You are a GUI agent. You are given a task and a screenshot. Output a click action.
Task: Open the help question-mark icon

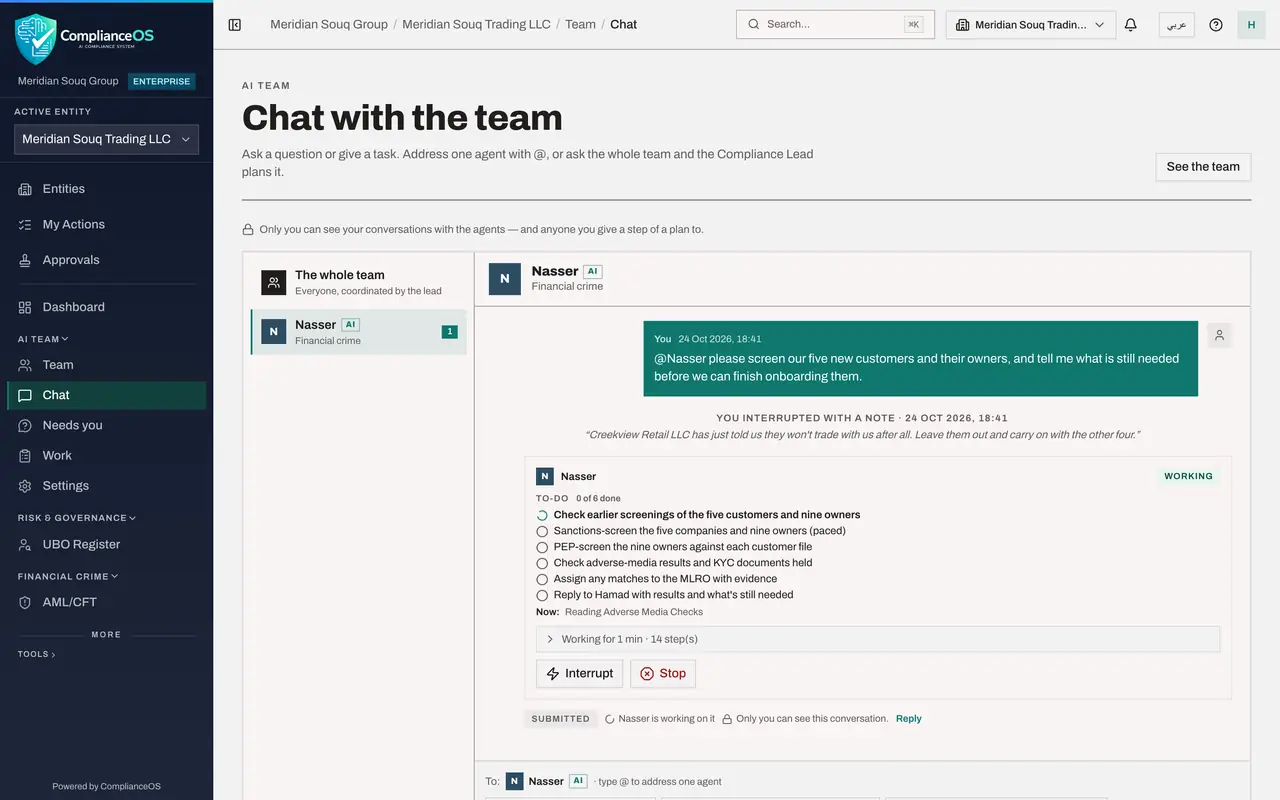click(1216, 25)
